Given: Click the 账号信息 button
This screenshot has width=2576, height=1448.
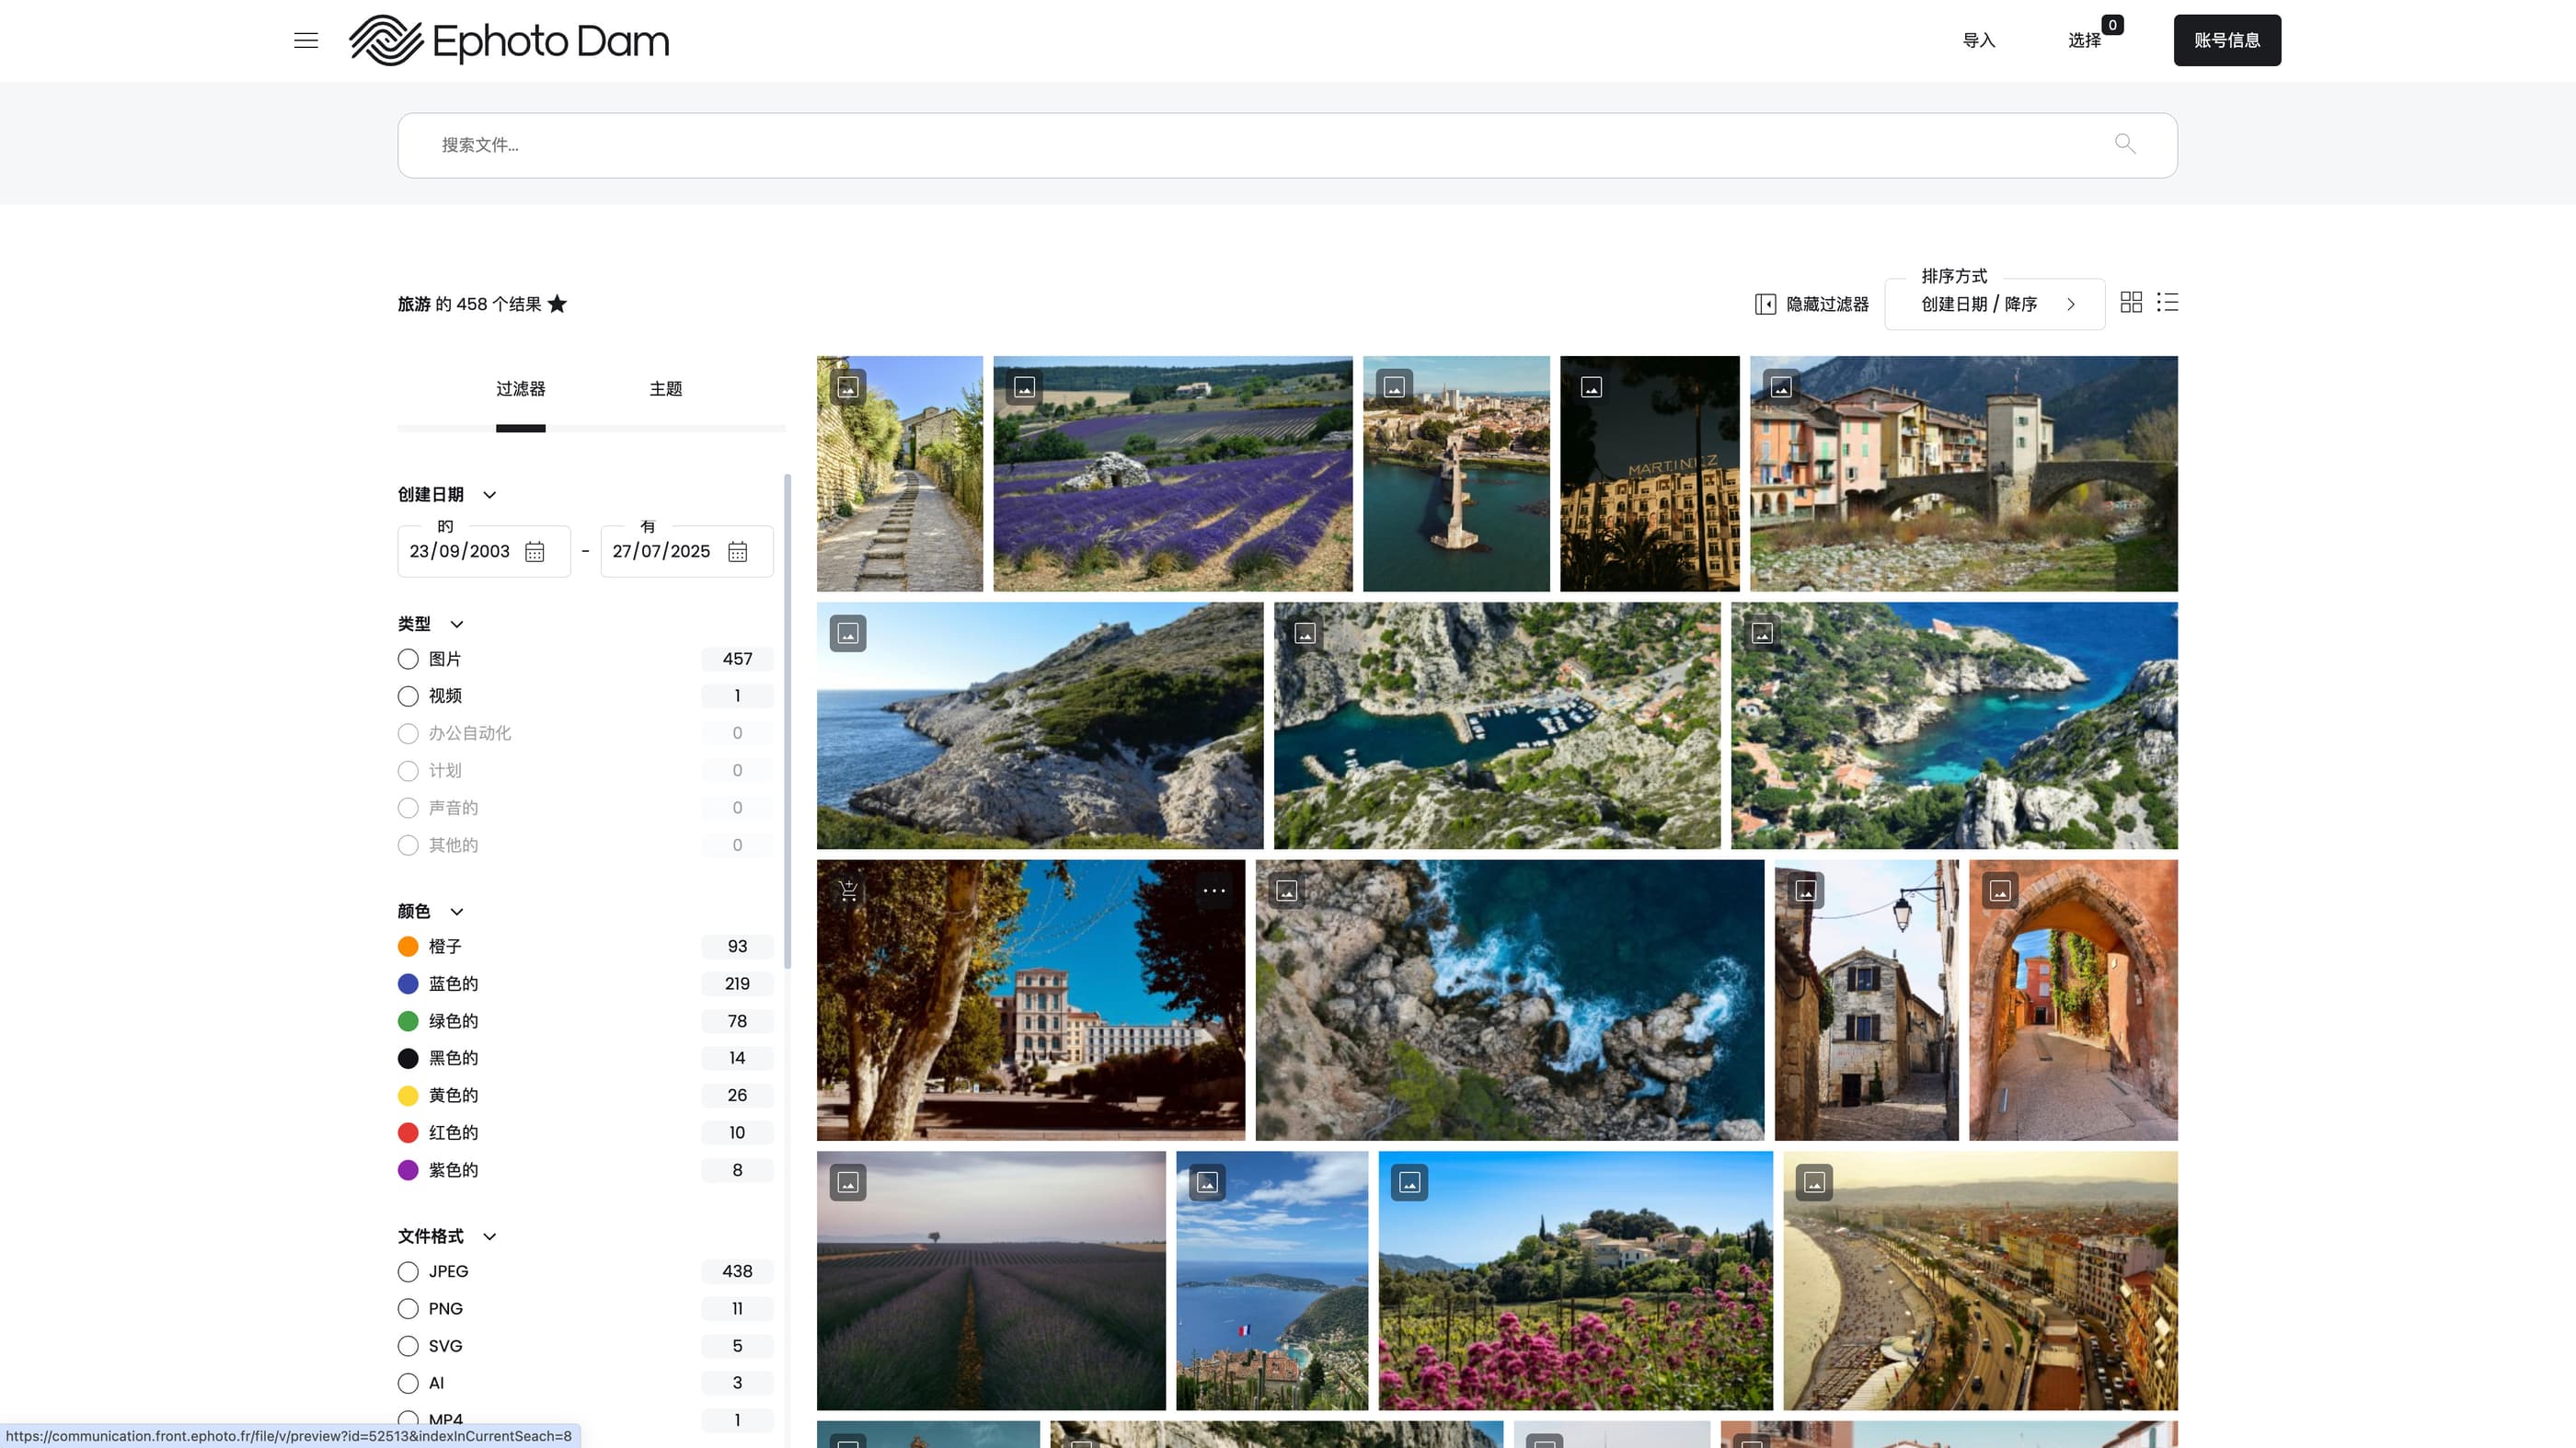Looking at the screenshot, I should 2227,40.
